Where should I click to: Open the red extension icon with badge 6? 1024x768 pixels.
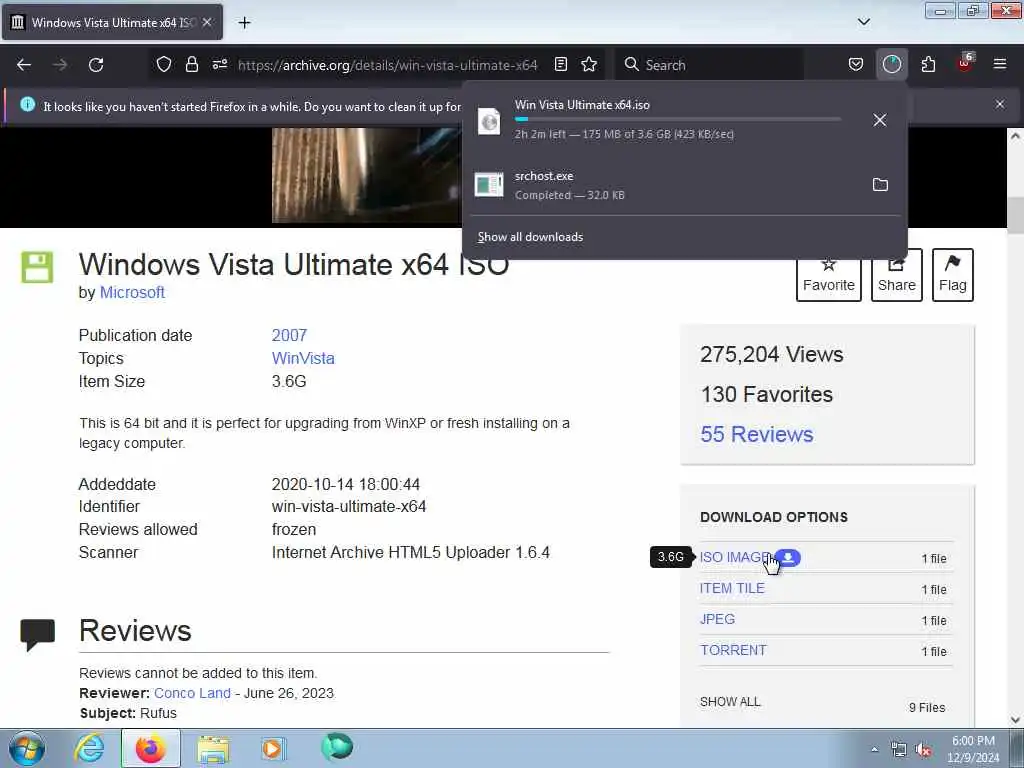965,63
